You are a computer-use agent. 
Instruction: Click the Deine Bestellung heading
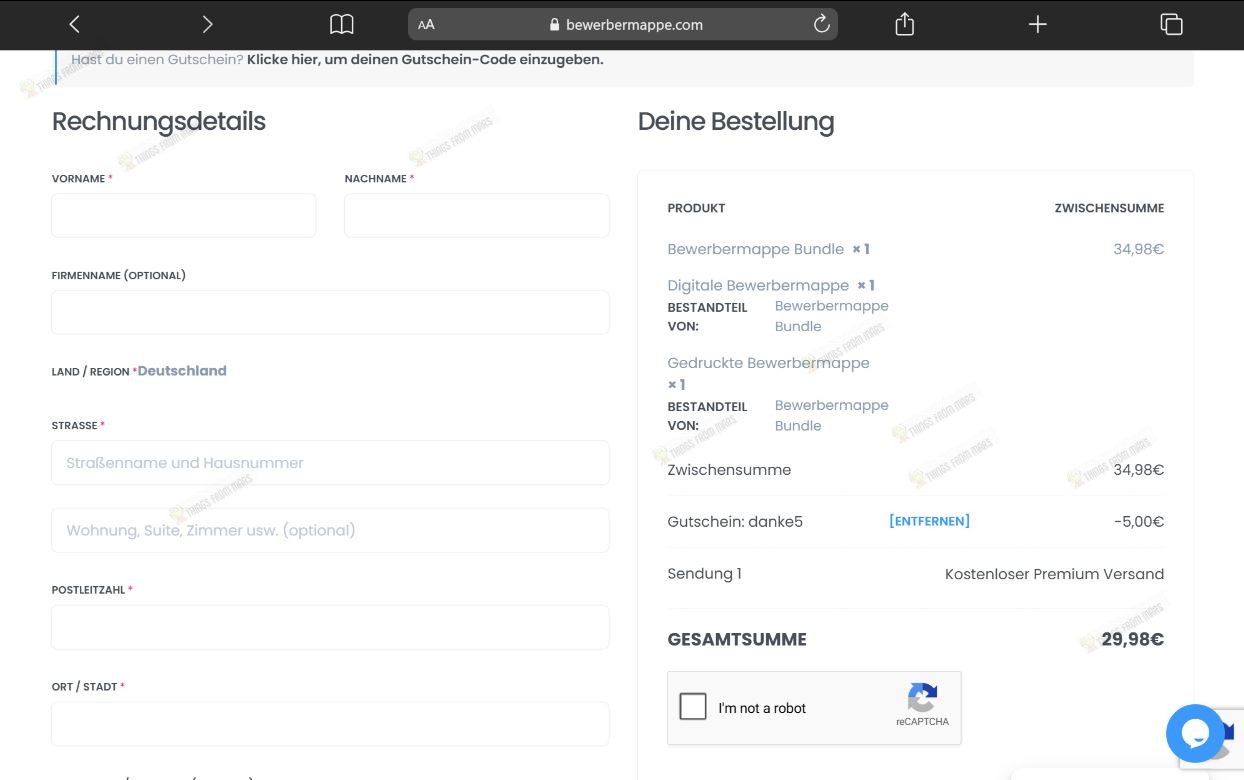[736, 121]
